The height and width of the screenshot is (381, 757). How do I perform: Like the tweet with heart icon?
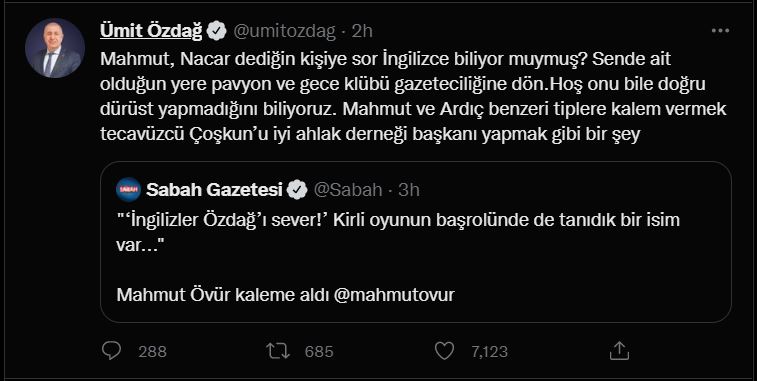(445, 351)
